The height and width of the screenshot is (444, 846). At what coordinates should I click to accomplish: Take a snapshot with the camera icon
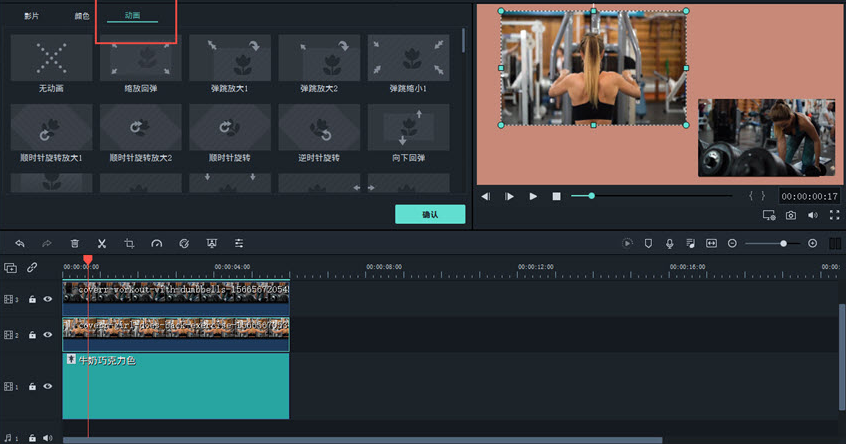(791, 215)
